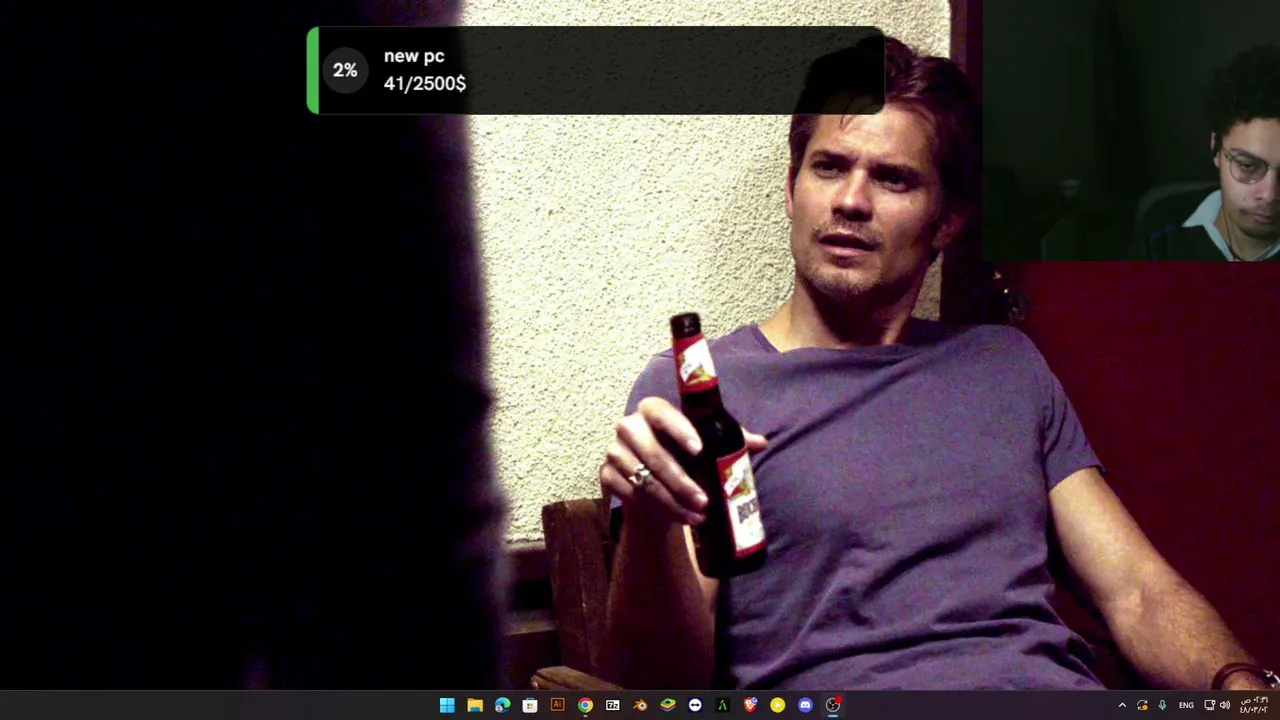This screenshot has width=1280, height=720.
Task: Open File Explorer from the taskbar
Action: (x=475, y=705)
